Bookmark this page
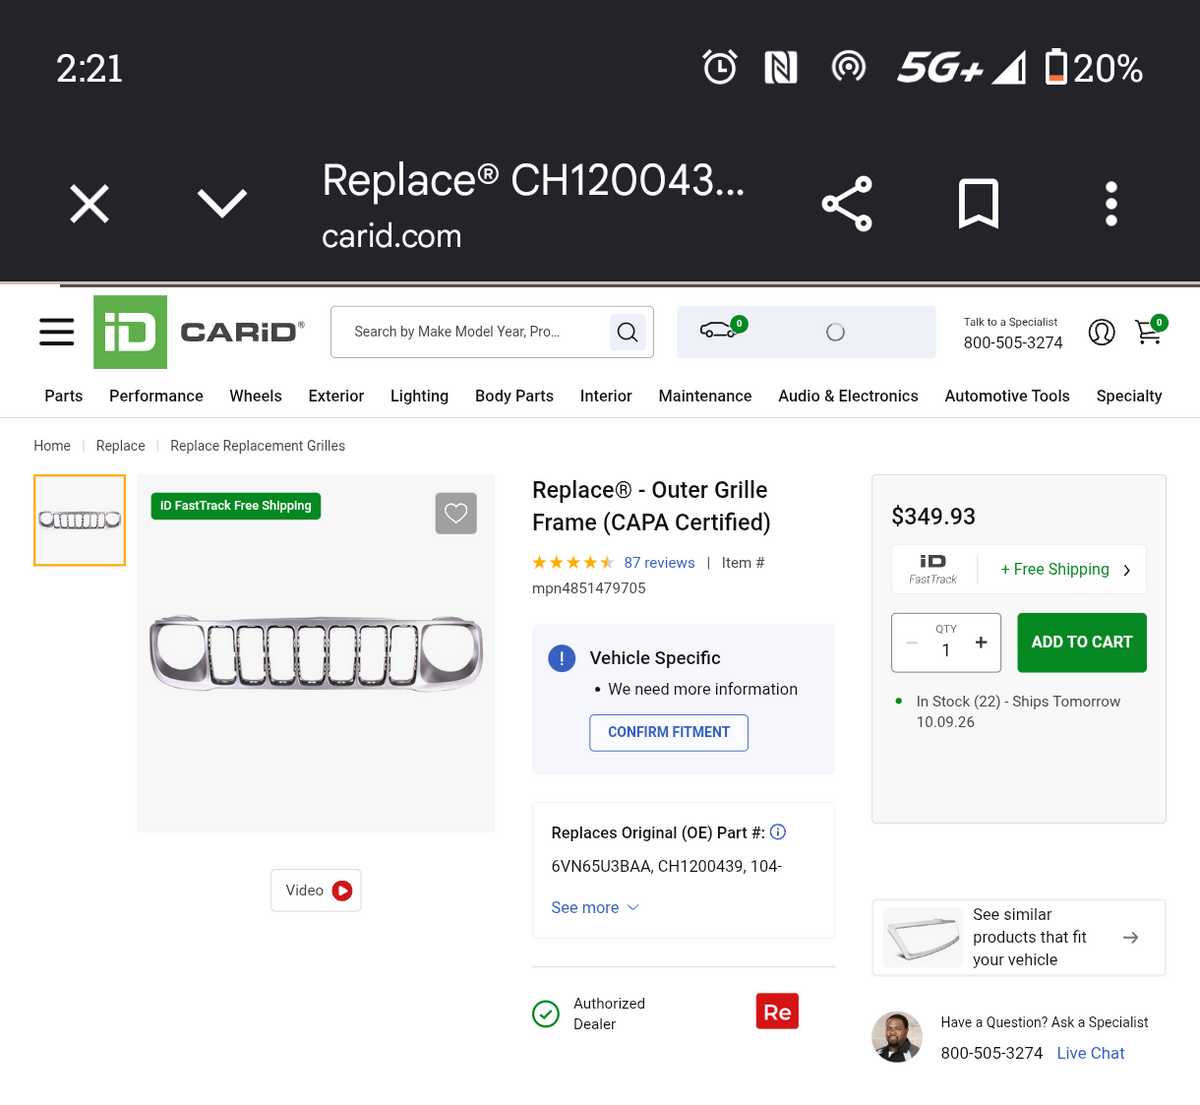This screenshot has width=1200, height=1105. [978, 204]
